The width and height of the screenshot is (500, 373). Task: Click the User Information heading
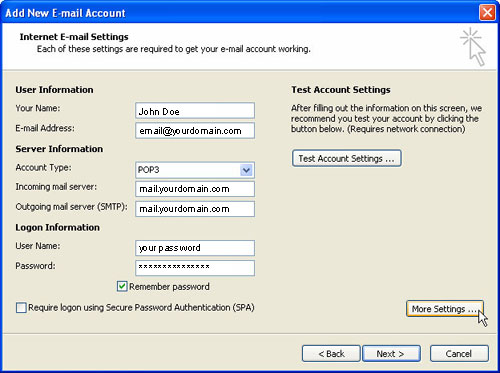click(x=54, y=90)
